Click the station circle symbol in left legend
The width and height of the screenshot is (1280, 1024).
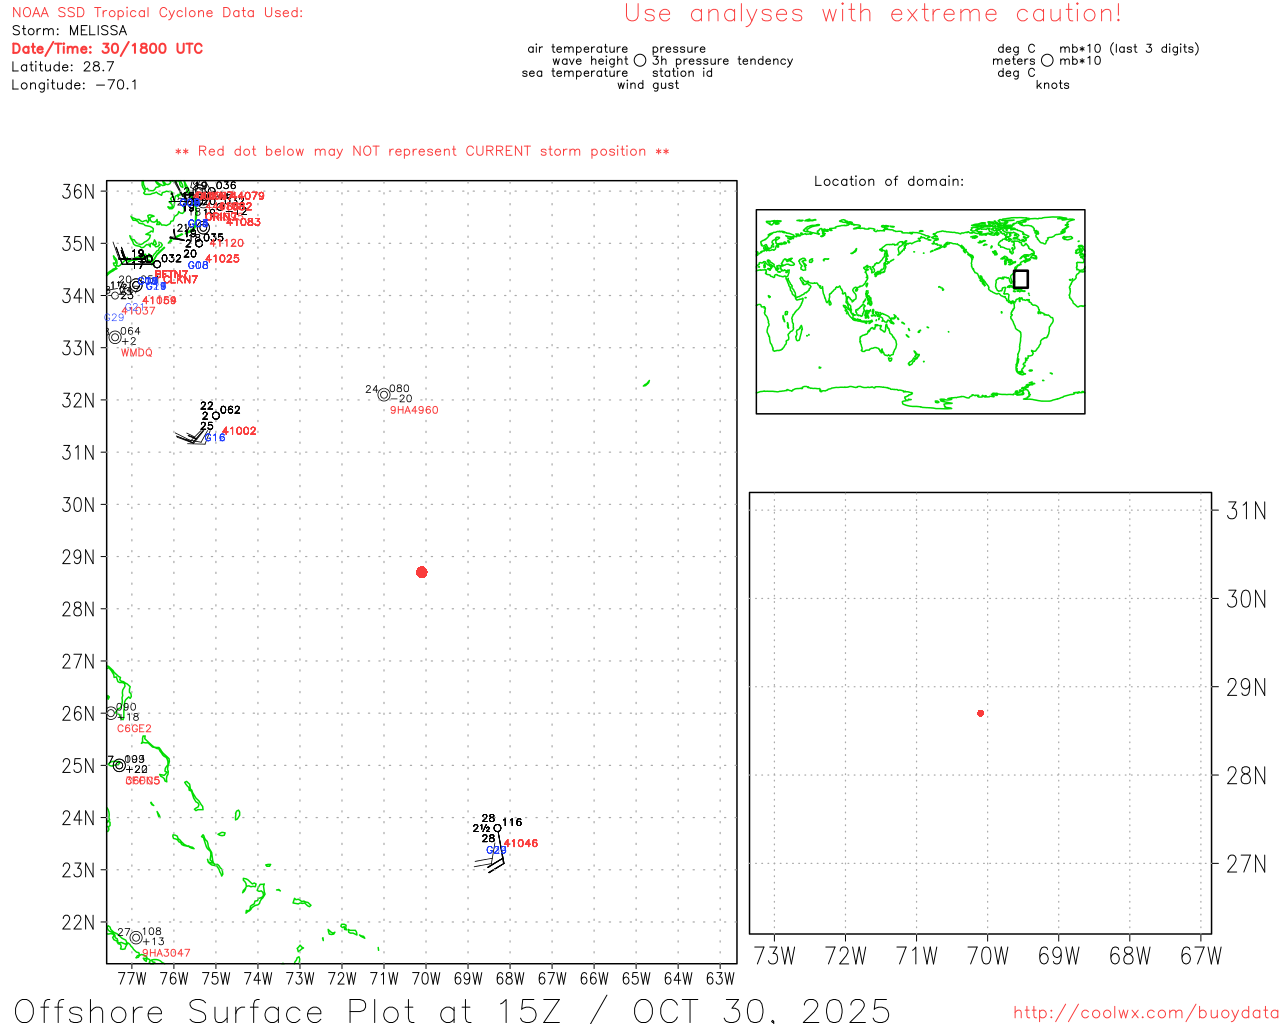click(x=640, y=60)
